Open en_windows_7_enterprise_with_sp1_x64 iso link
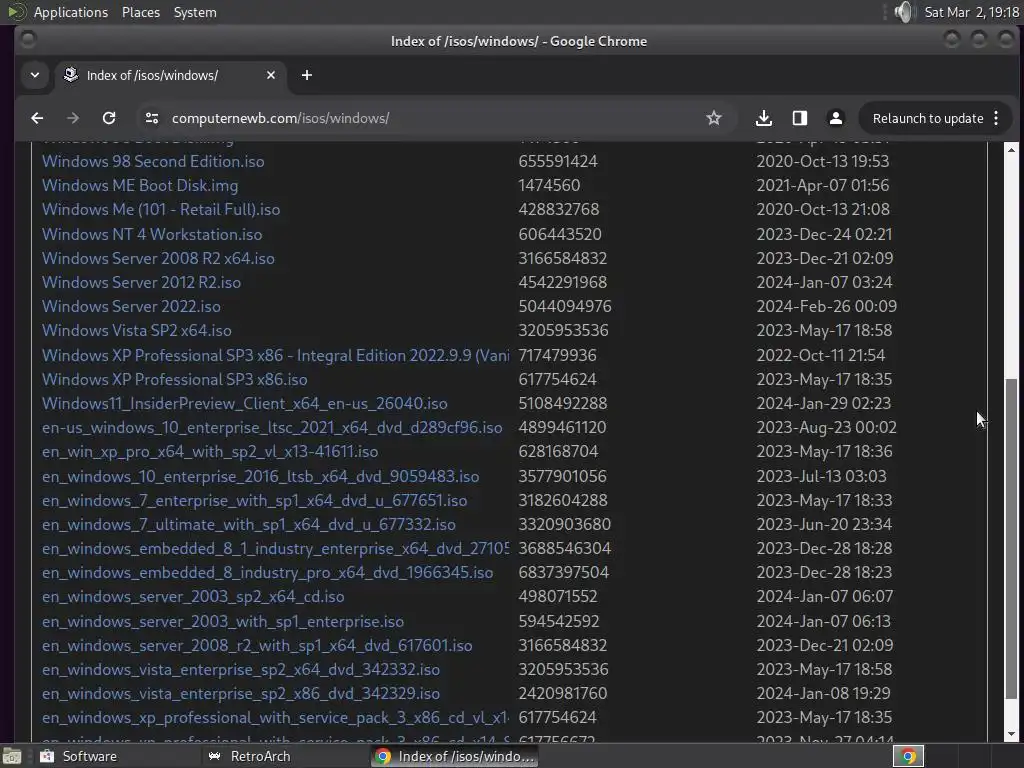 [x=254, y=501]
